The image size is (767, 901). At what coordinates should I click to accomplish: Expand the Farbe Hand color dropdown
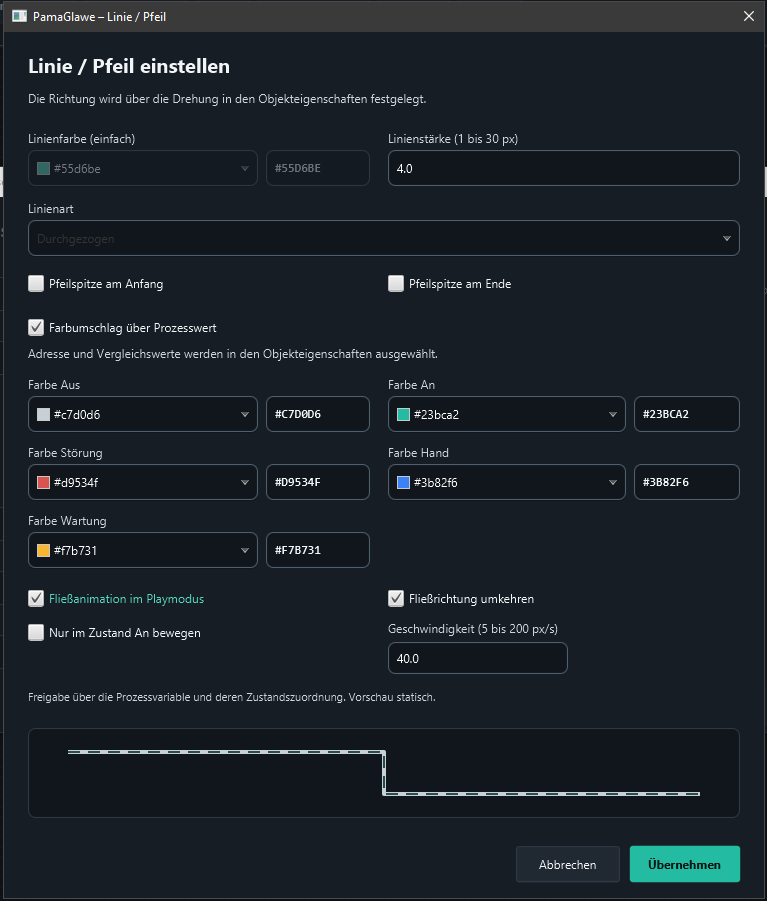point(506,482)
